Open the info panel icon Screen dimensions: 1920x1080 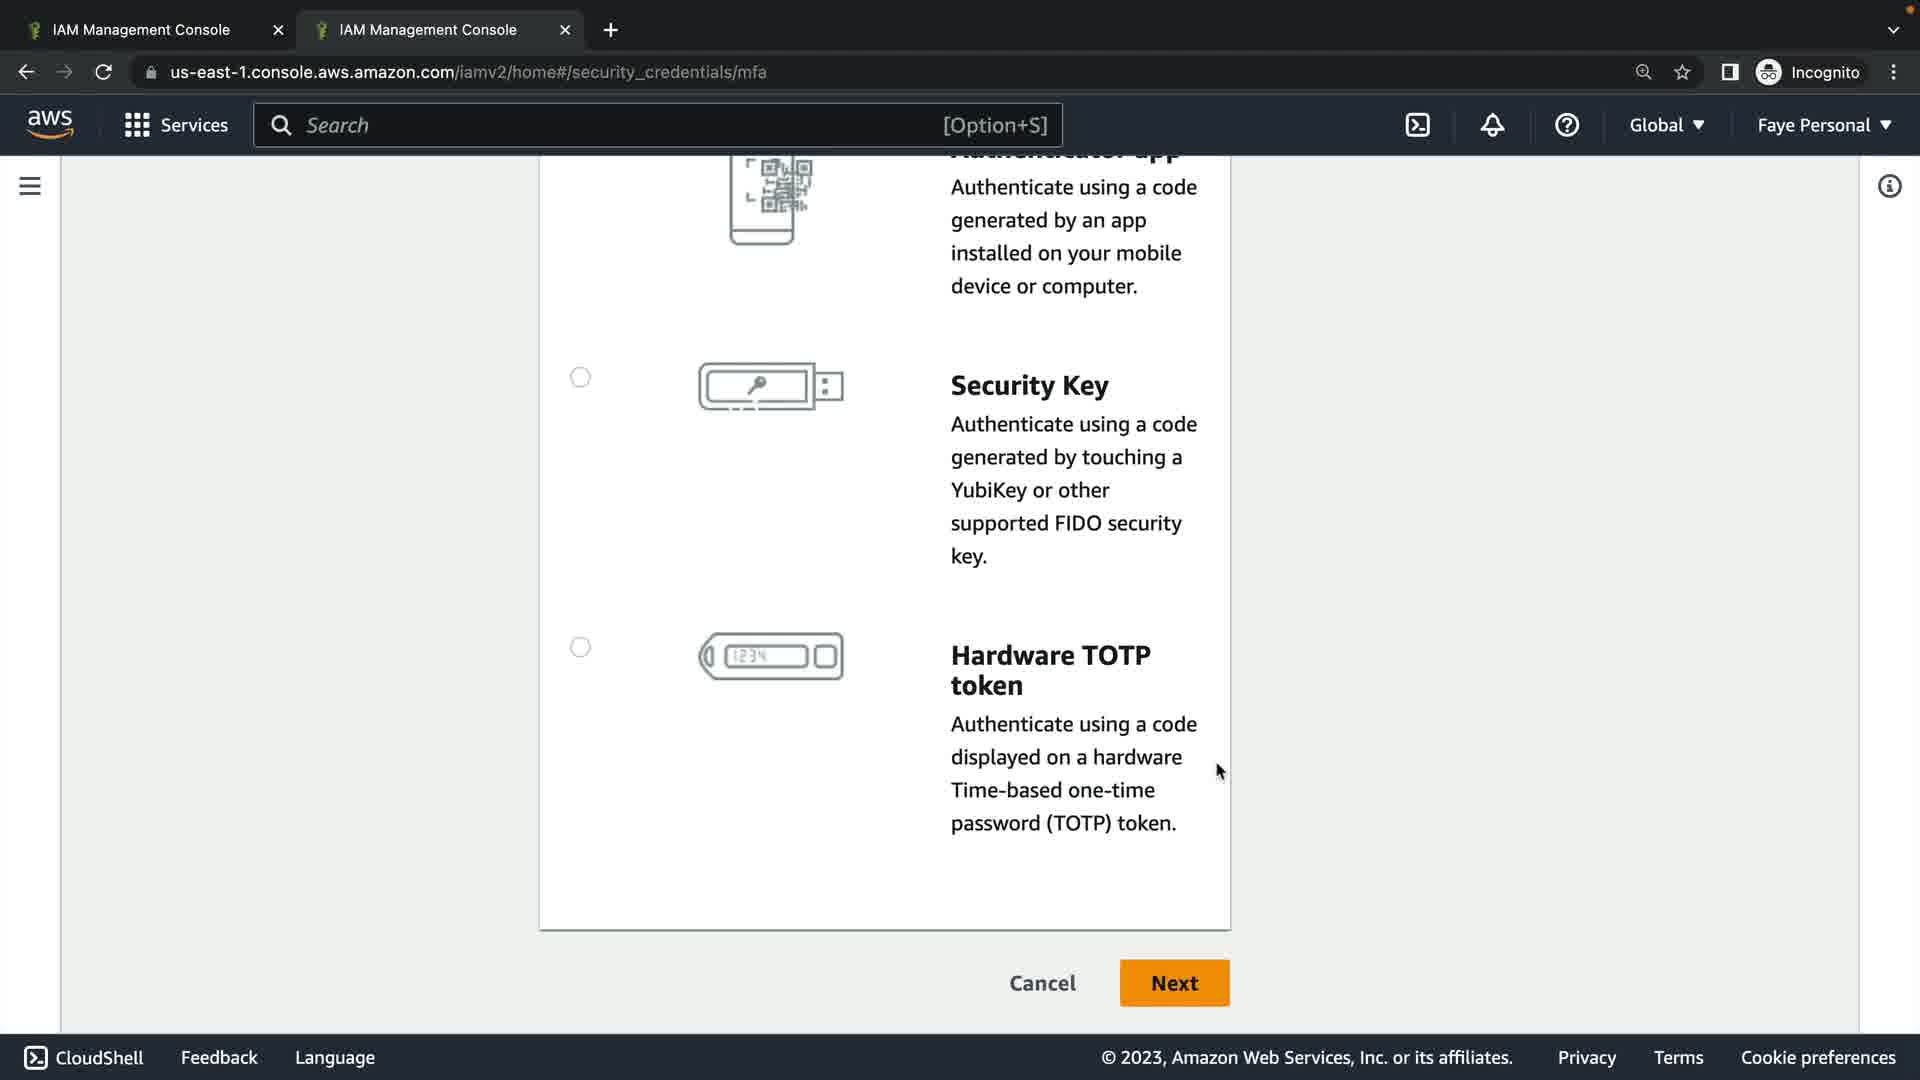[1889, 187]
